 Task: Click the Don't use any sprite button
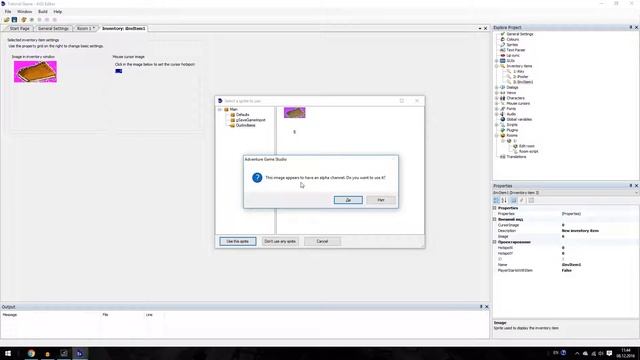(280, 241)
